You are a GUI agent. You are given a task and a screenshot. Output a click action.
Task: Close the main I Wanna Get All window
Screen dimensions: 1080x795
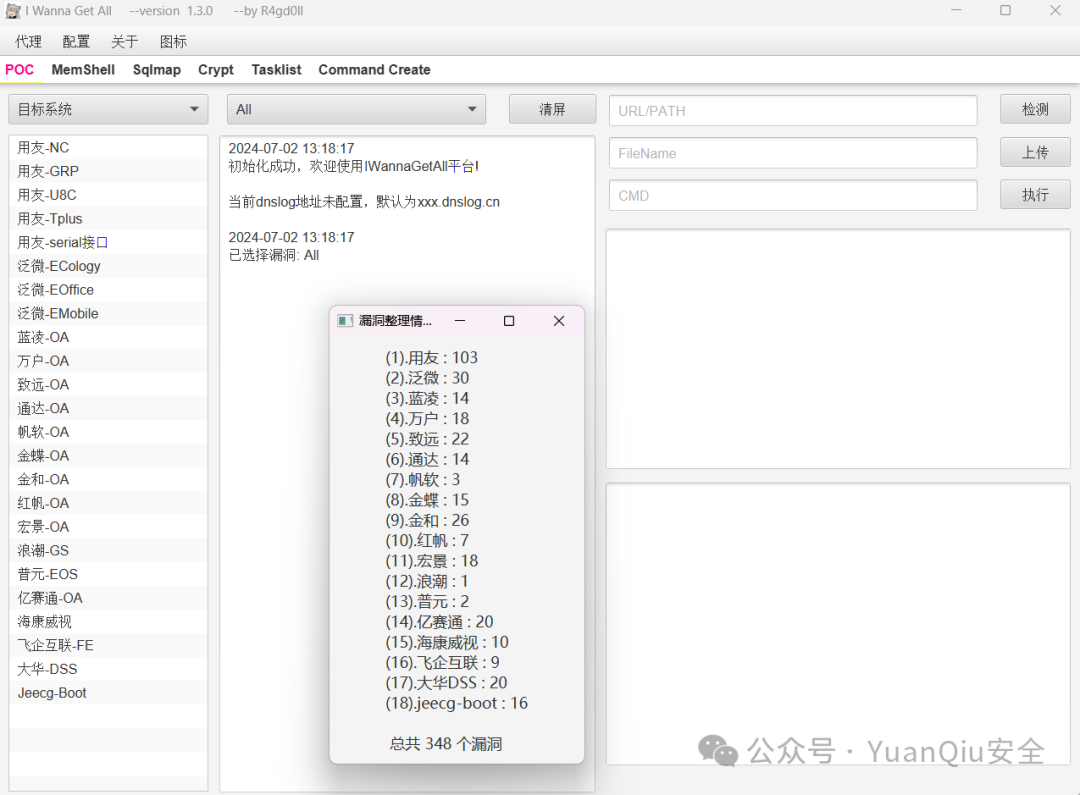coord(1055,10)
